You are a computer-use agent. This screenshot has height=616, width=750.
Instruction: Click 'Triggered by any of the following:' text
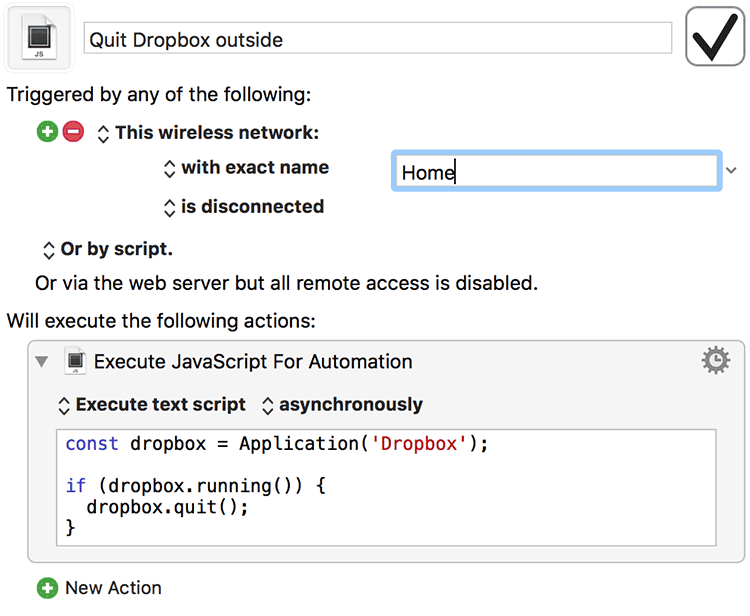(159, 95)
